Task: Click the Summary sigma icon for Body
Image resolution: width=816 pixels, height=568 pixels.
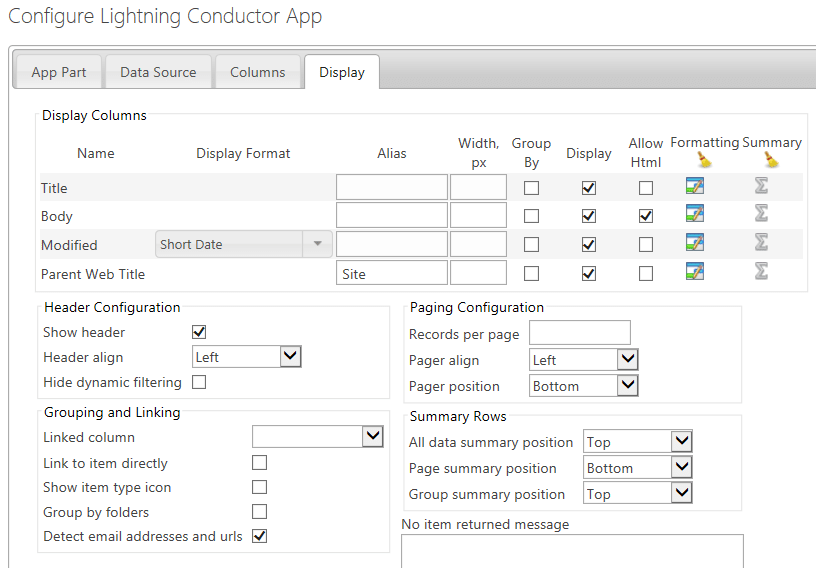Action: pos(761,213)
